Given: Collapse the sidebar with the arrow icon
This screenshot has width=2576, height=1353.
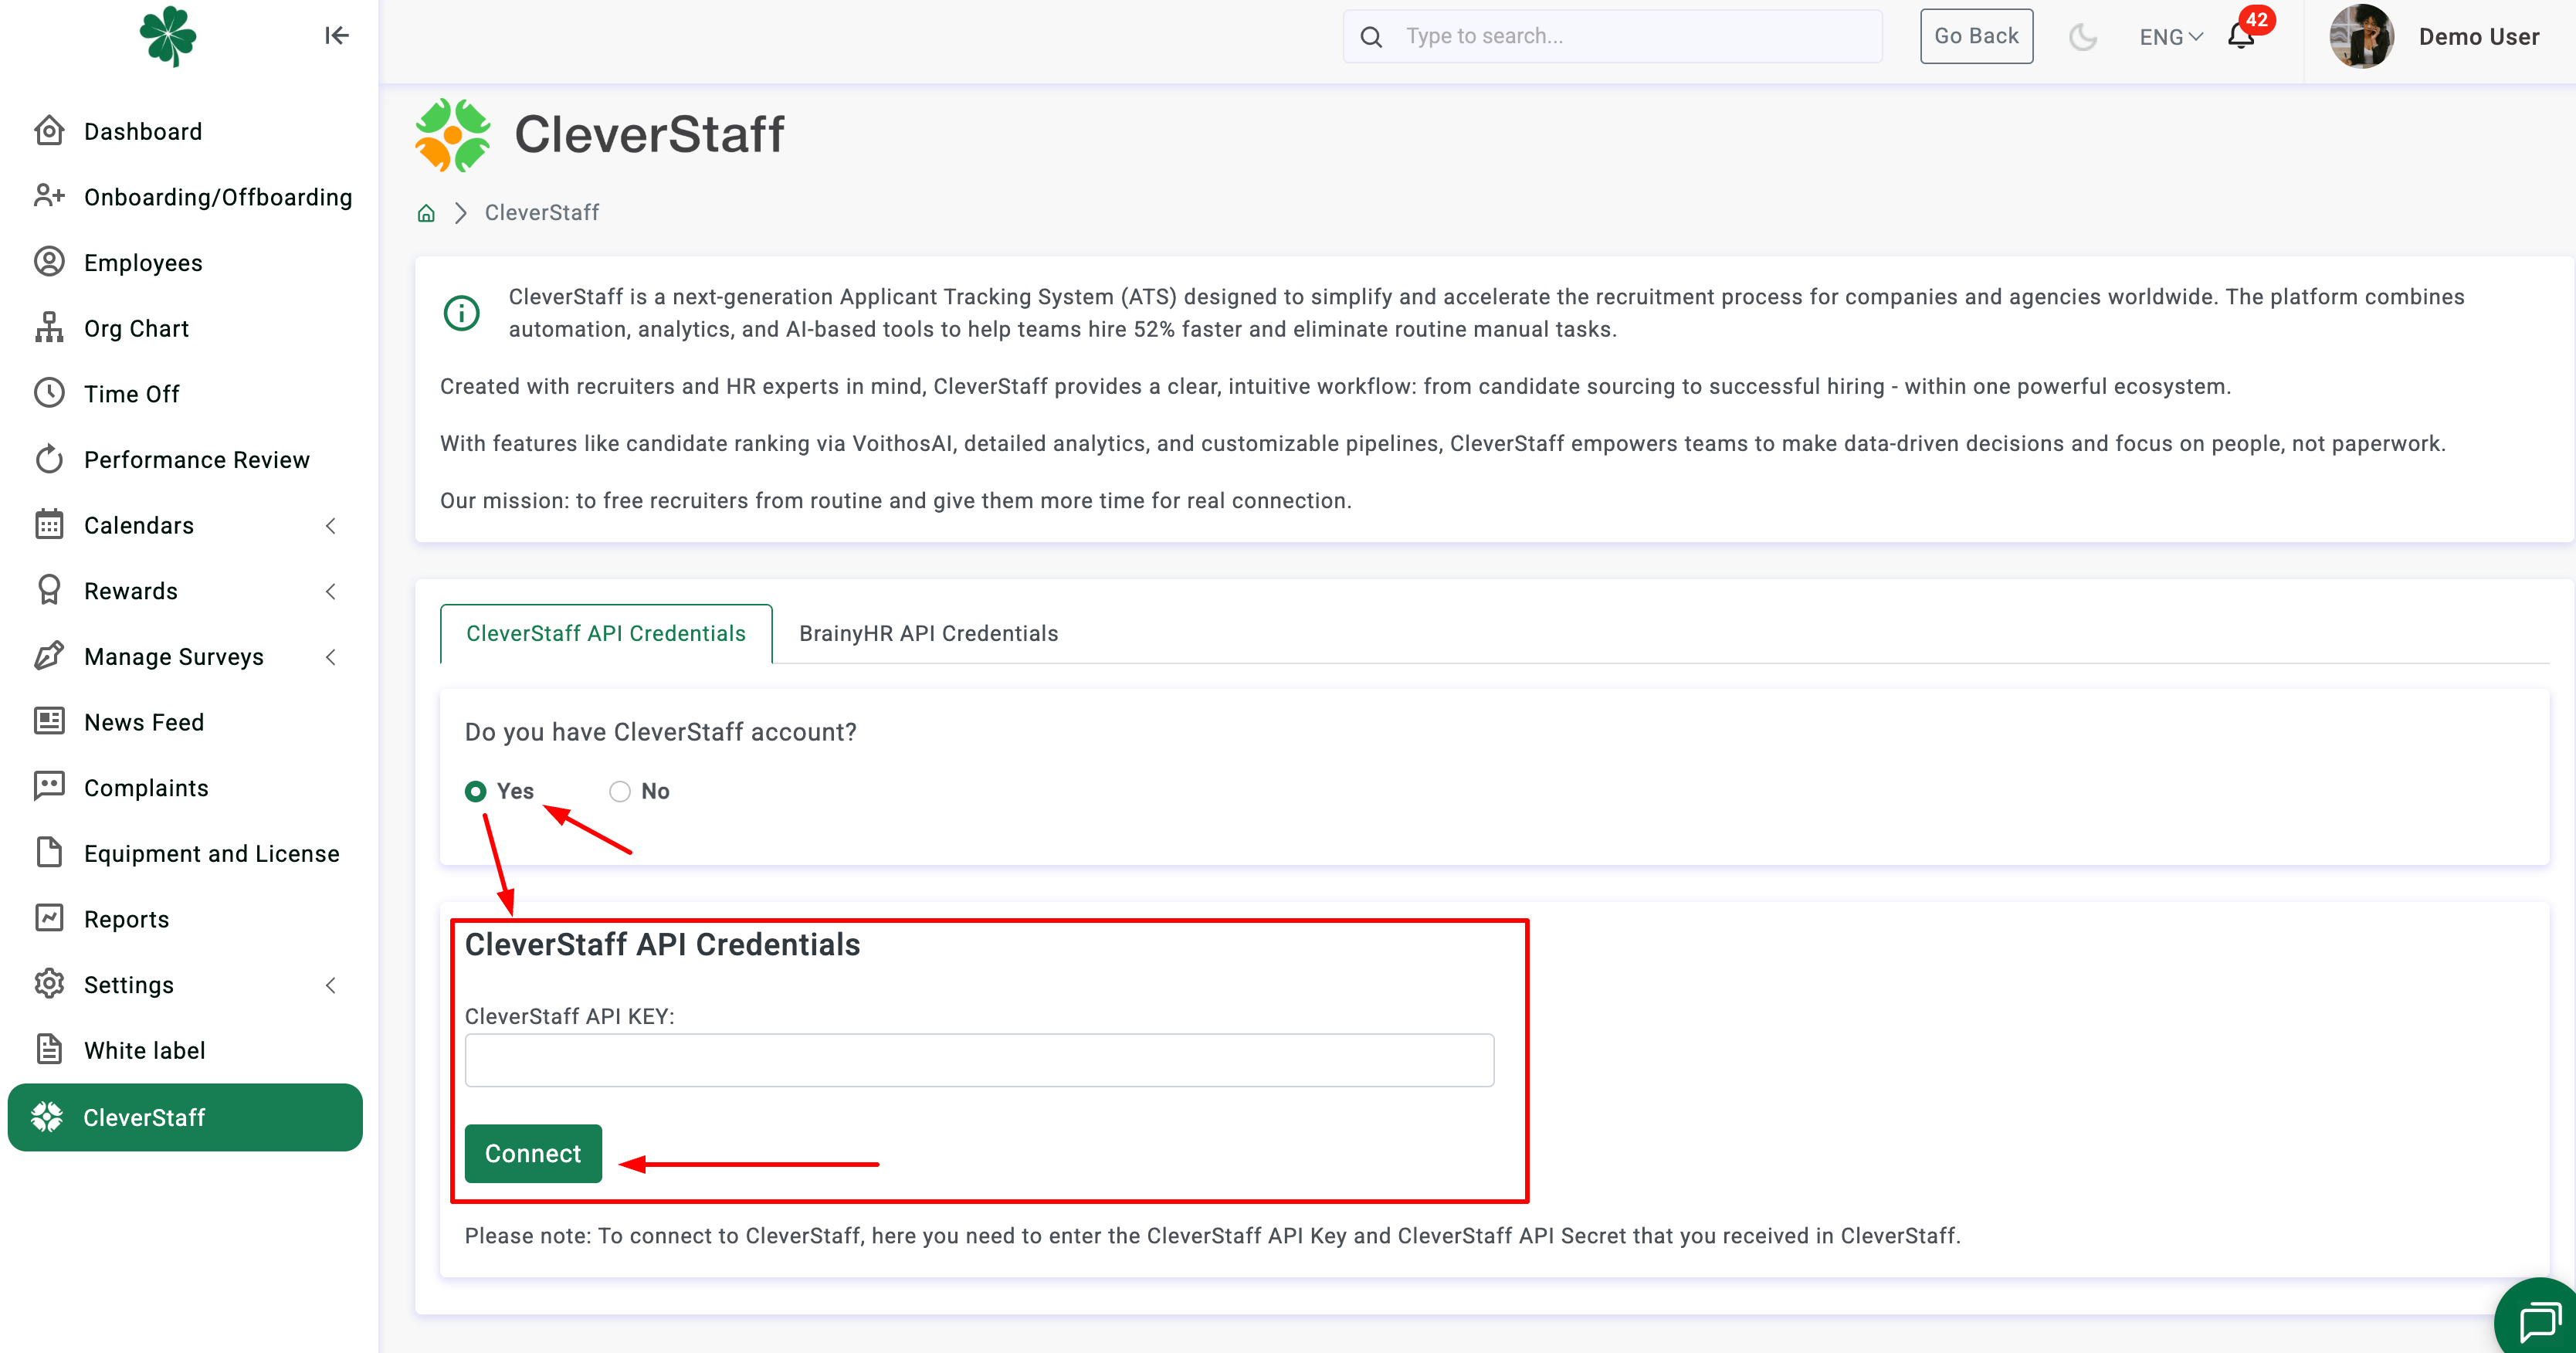Looking at the screenshot, I should tap(336, 36).
